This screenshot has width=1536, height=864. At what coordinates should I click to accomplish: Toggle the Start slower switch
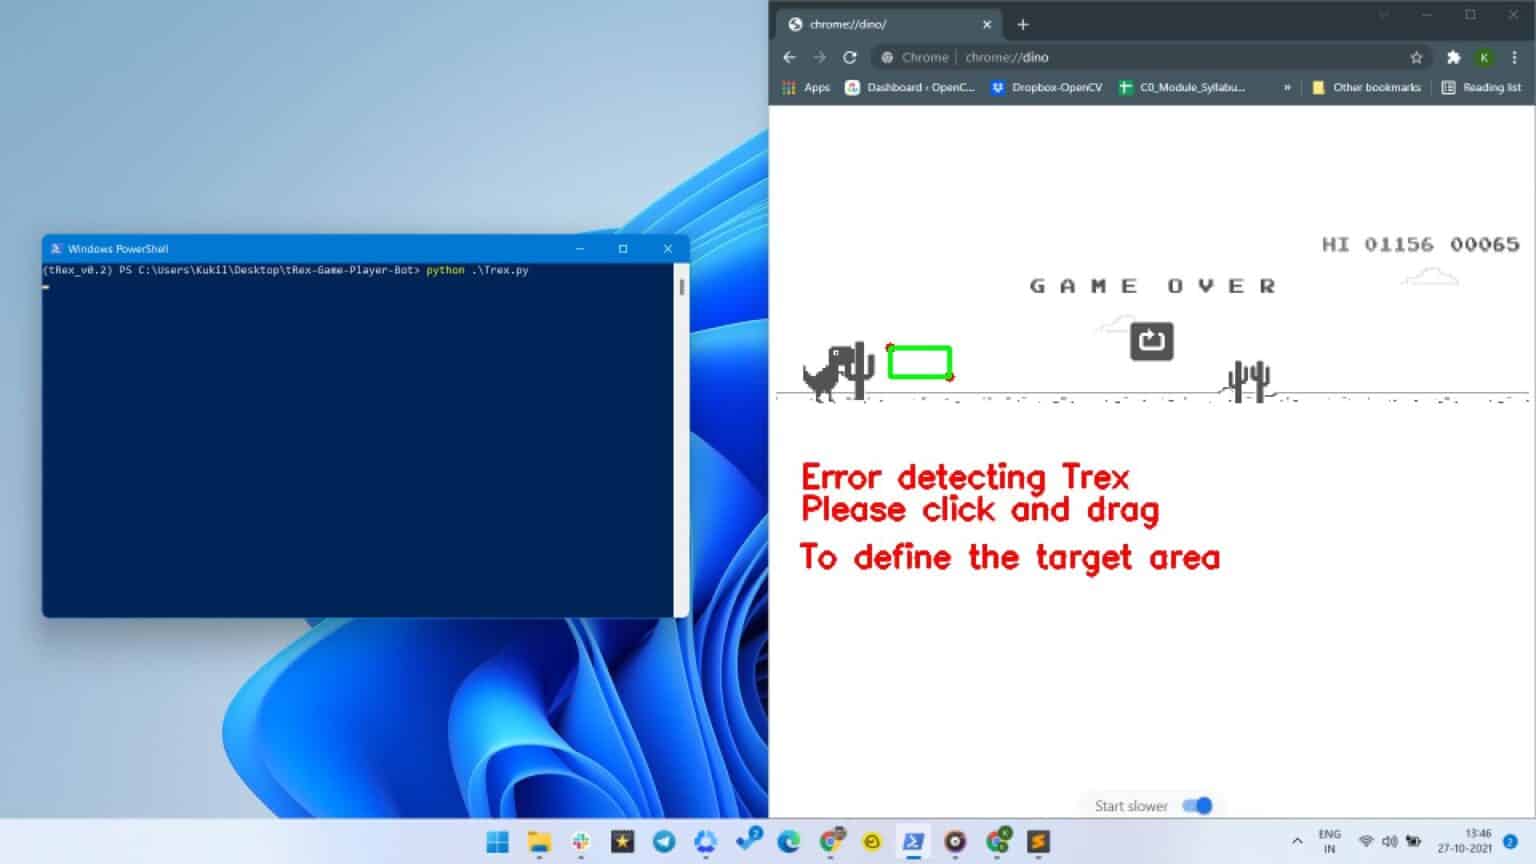click(1197, 806)
